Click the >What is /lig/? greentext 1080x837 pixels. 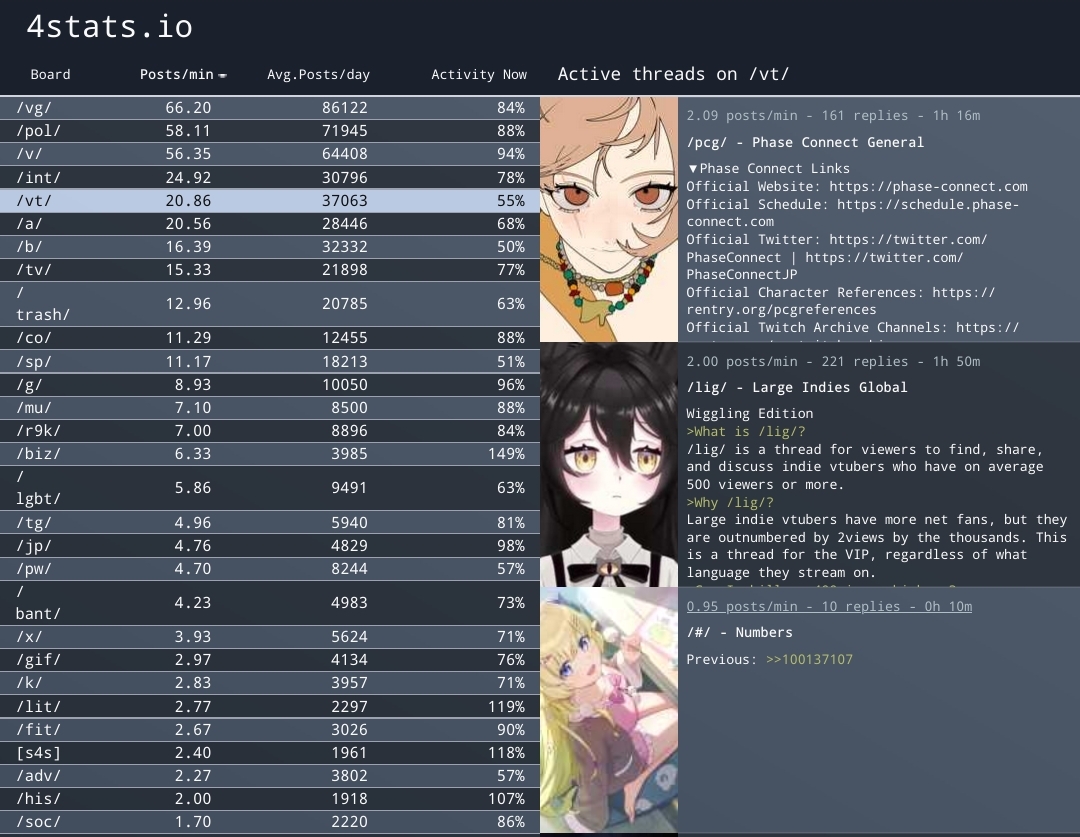coord(746,432)
